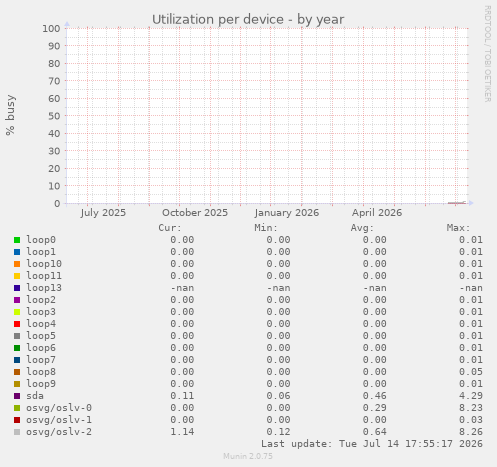
Task: Click the loop6 dark green swatch
Action: pyautogui.click(x=17, y=348)
